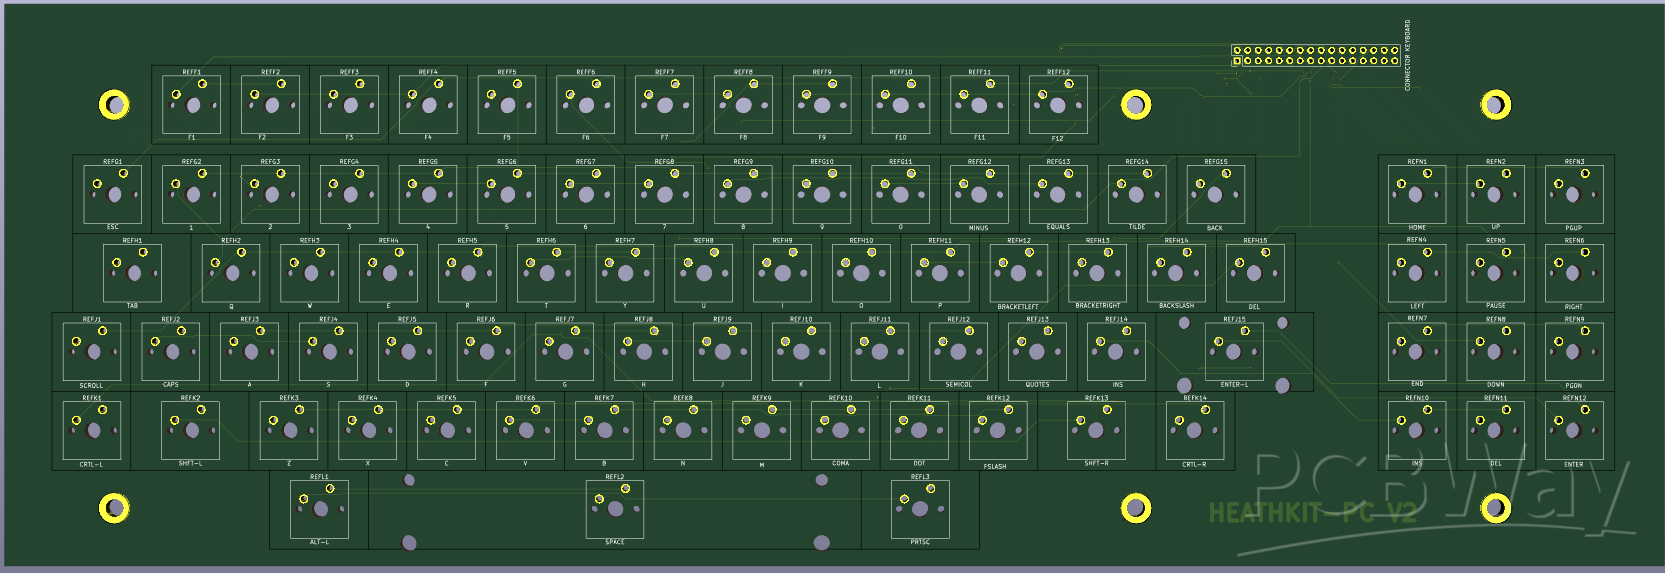Click the HOME key switch footprint

[x=1417, y=194]
